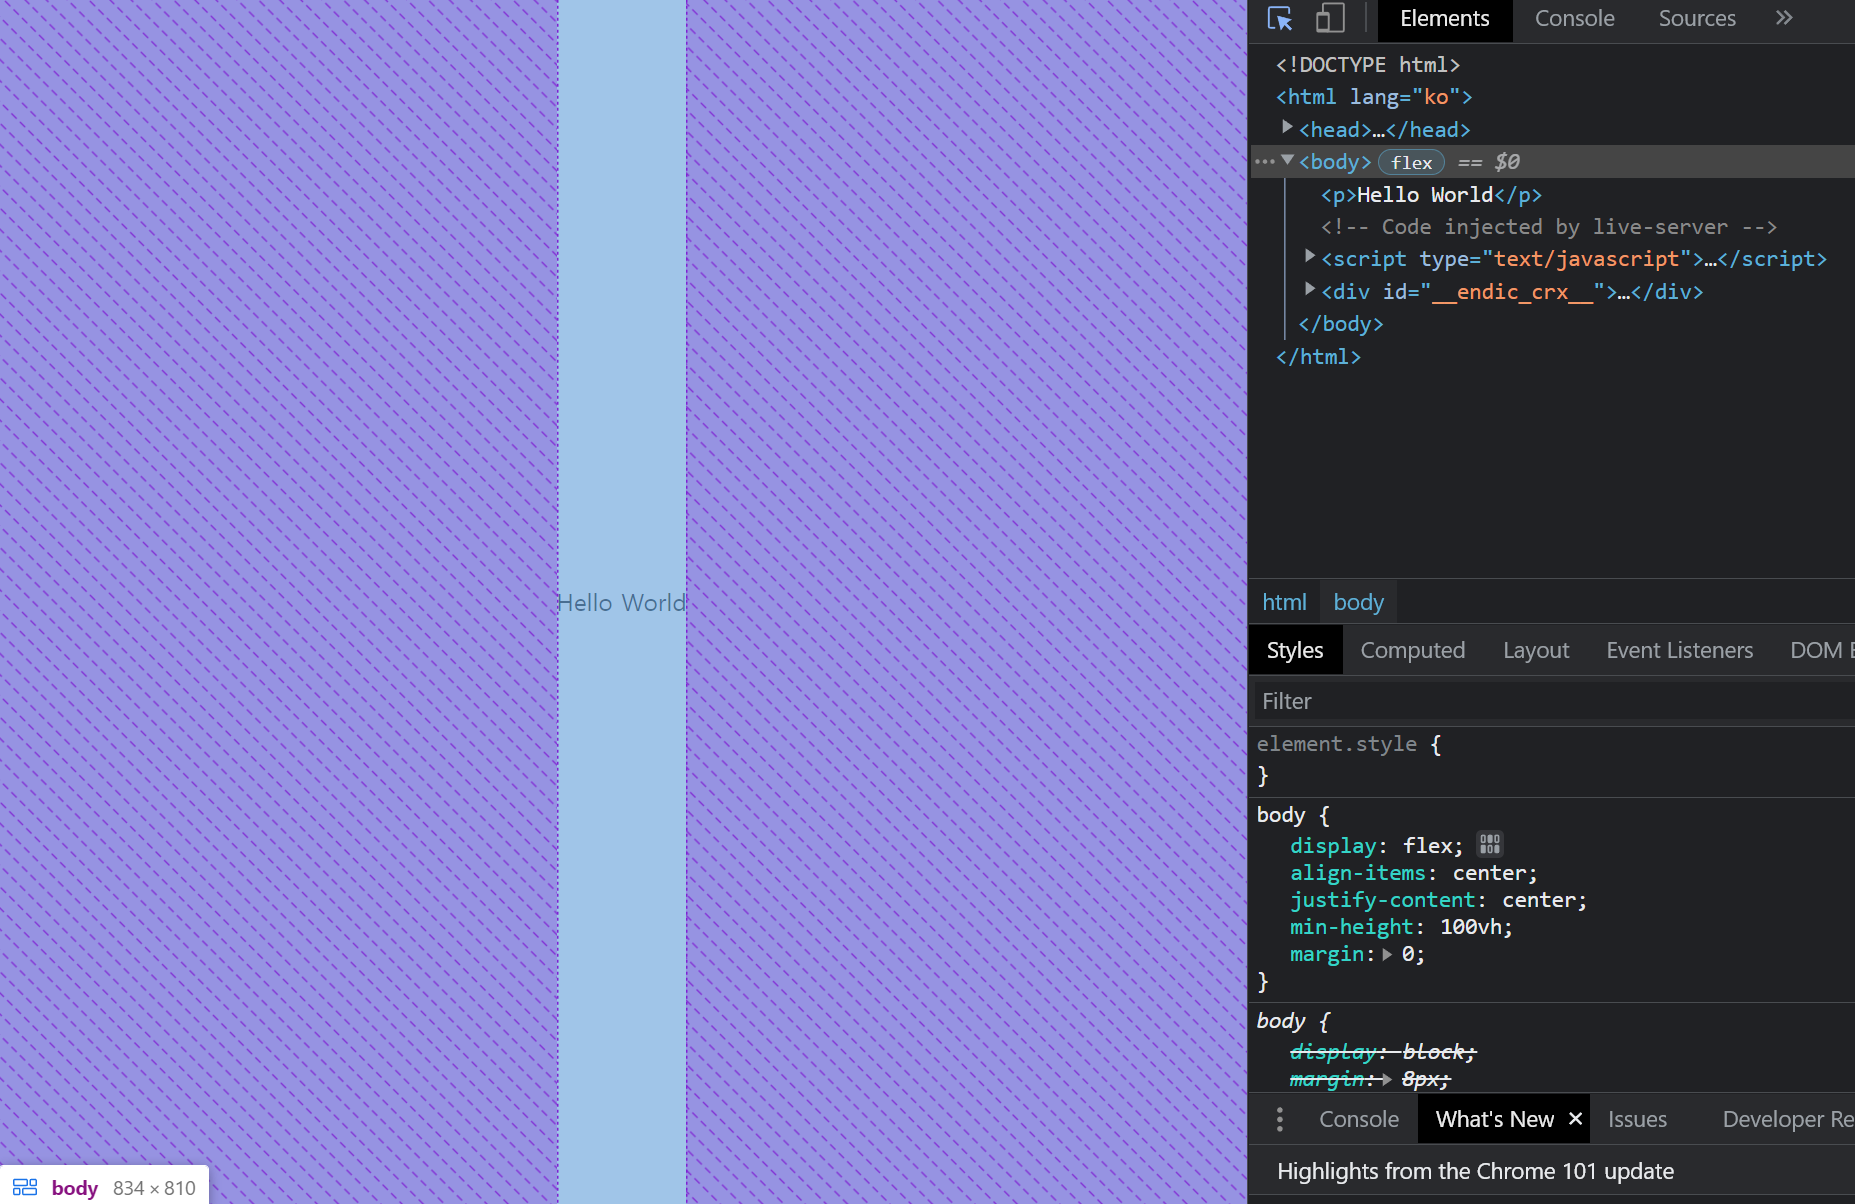Screen dimensions: 1855x1204
Task: Click the body selector of the author rule
Action: (1281, 815)
